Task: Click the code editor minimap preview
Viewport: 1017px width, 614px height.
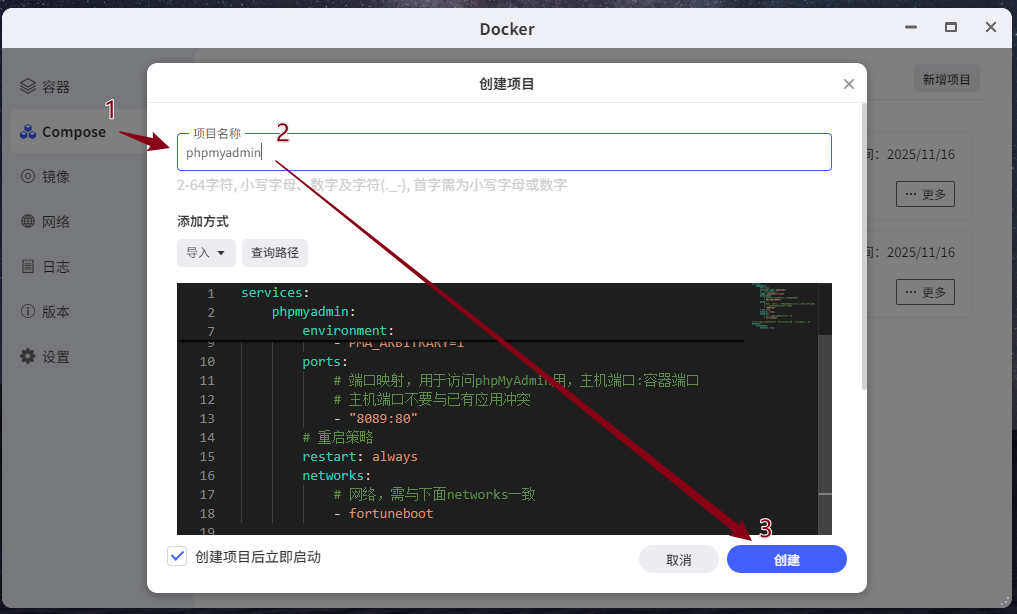Action: coord(783,312)
